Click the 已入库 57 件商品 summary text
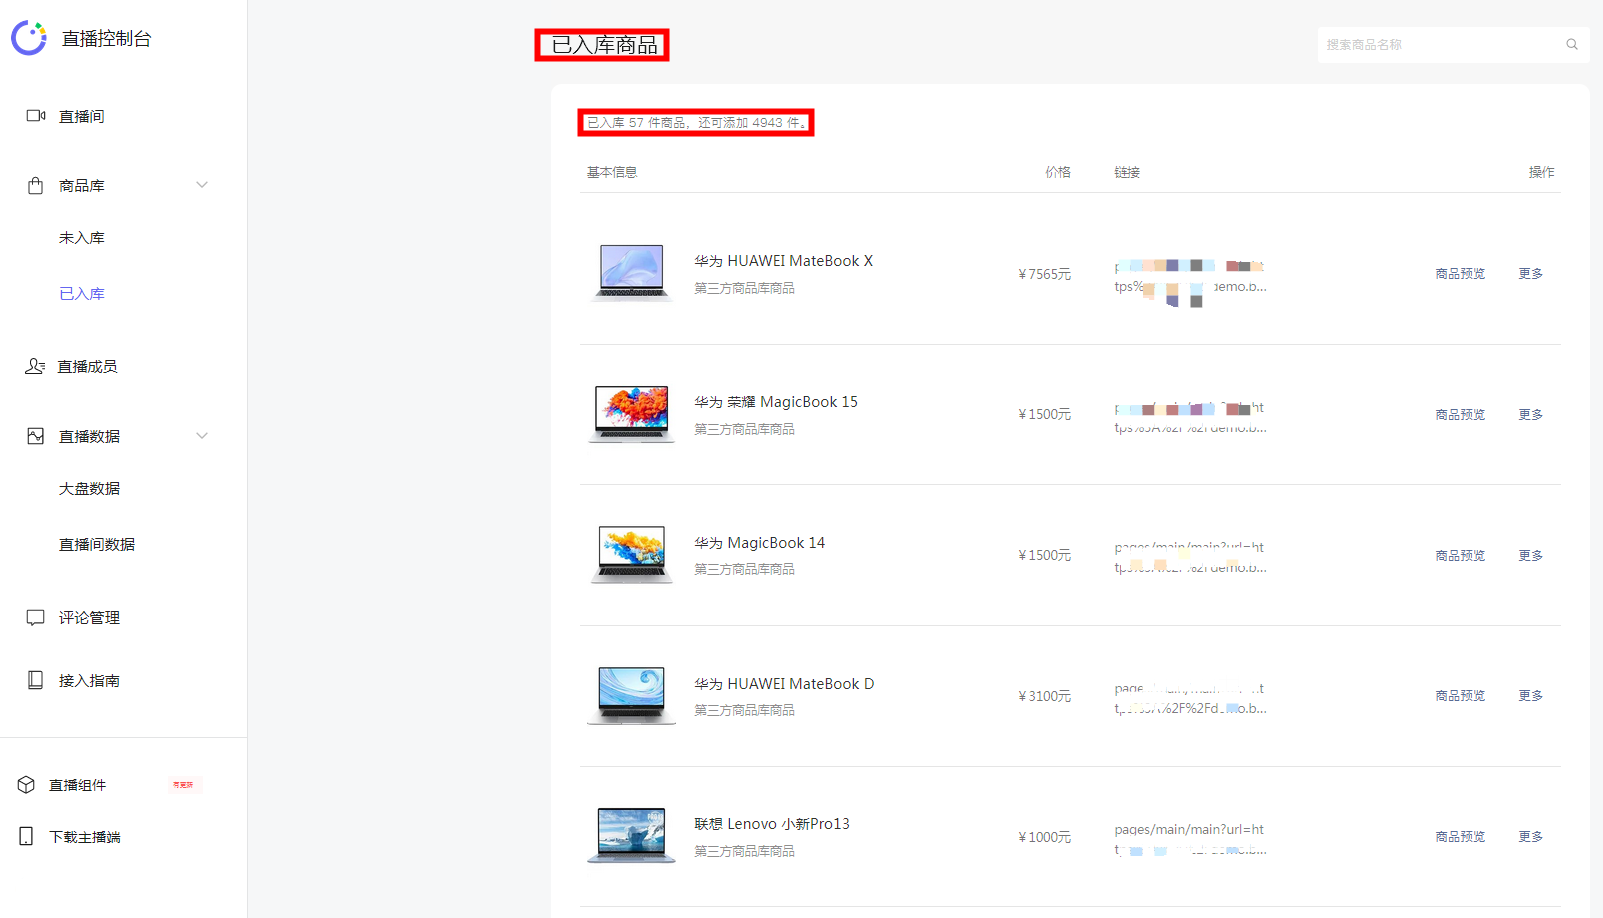 coord(696,123)
